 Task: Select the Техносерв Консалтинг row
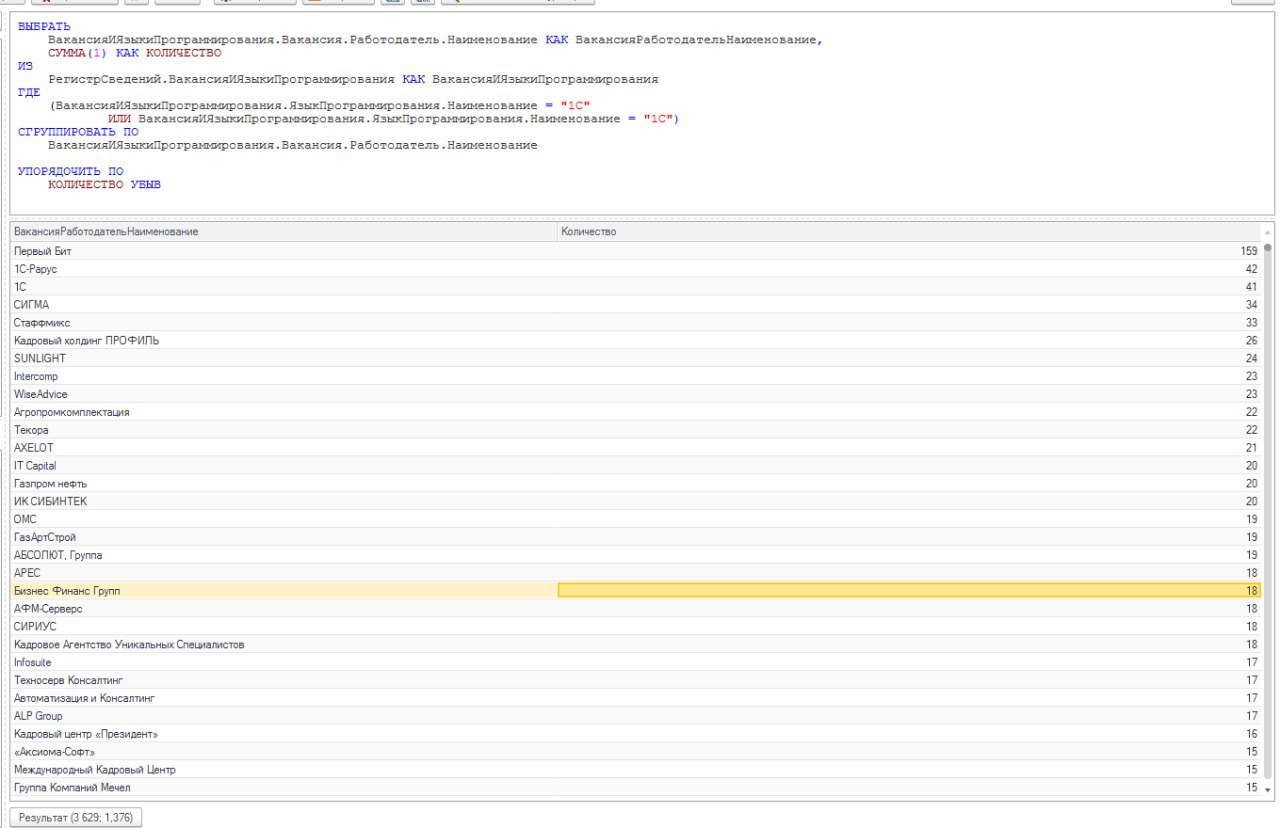tap(635, 680)
